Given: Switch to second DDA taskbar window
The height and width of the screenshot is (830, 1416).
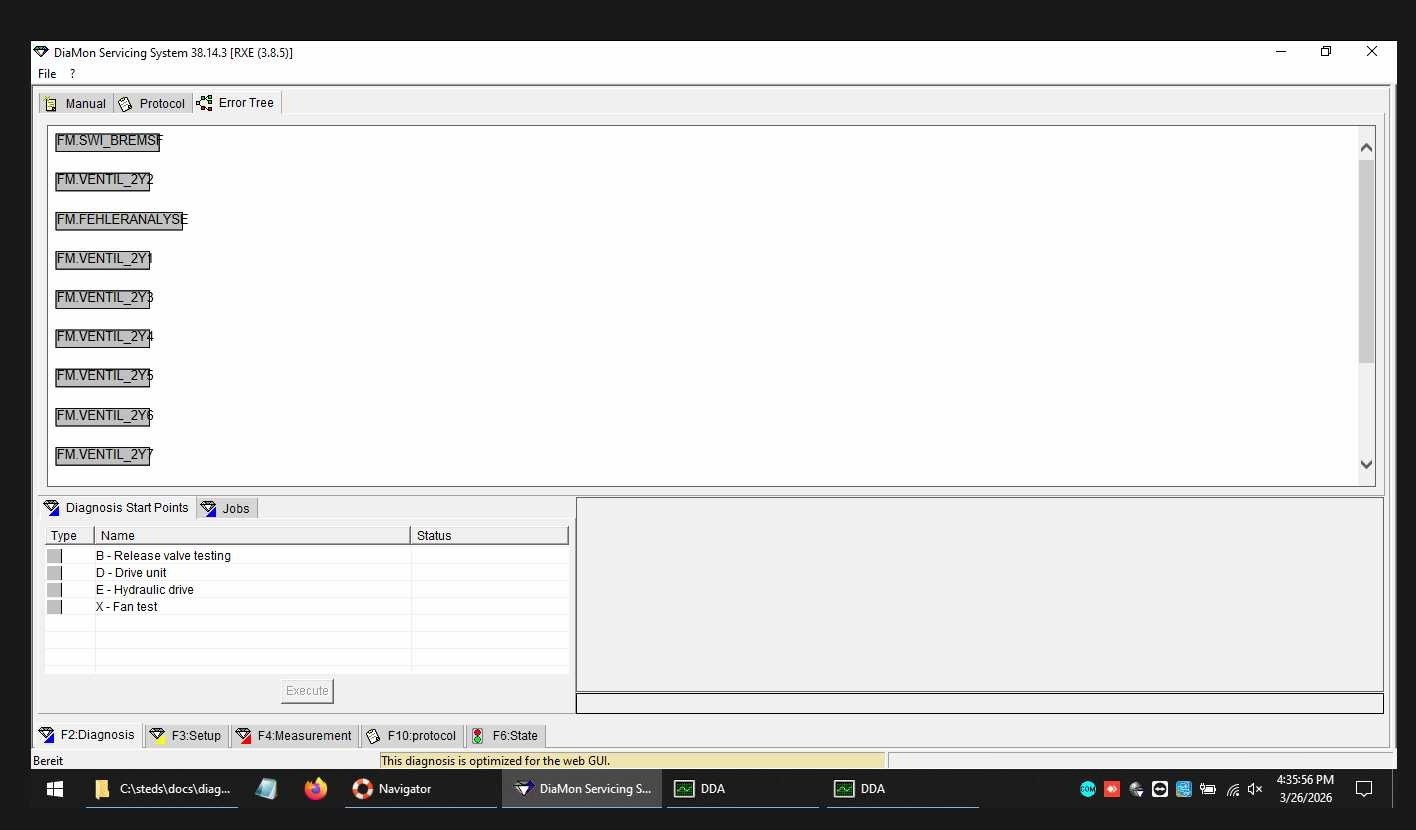Looking at the screenshot, I should 903,789.
